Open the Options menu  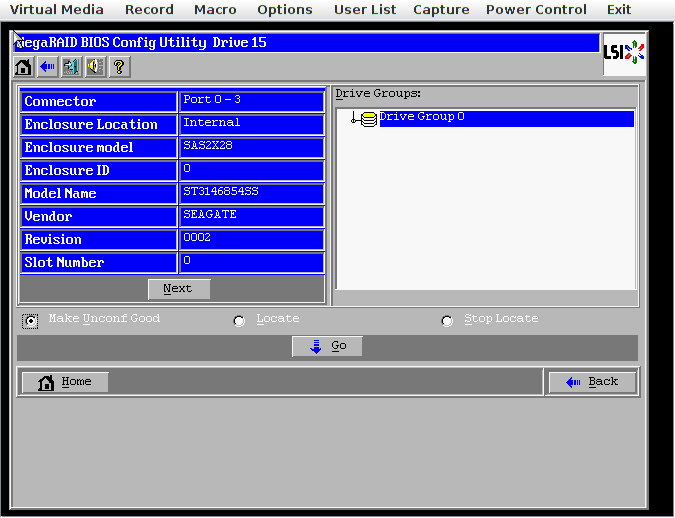tap(285, 9)
